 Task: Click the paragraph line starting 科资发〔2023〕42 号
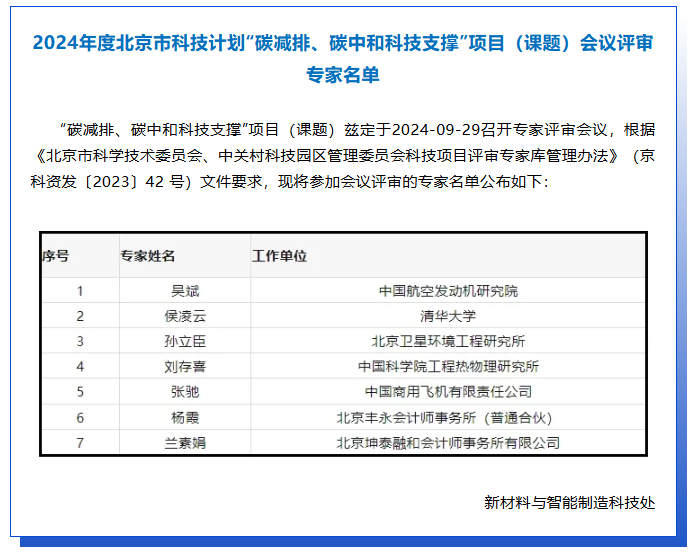click(x=289, y=181)
